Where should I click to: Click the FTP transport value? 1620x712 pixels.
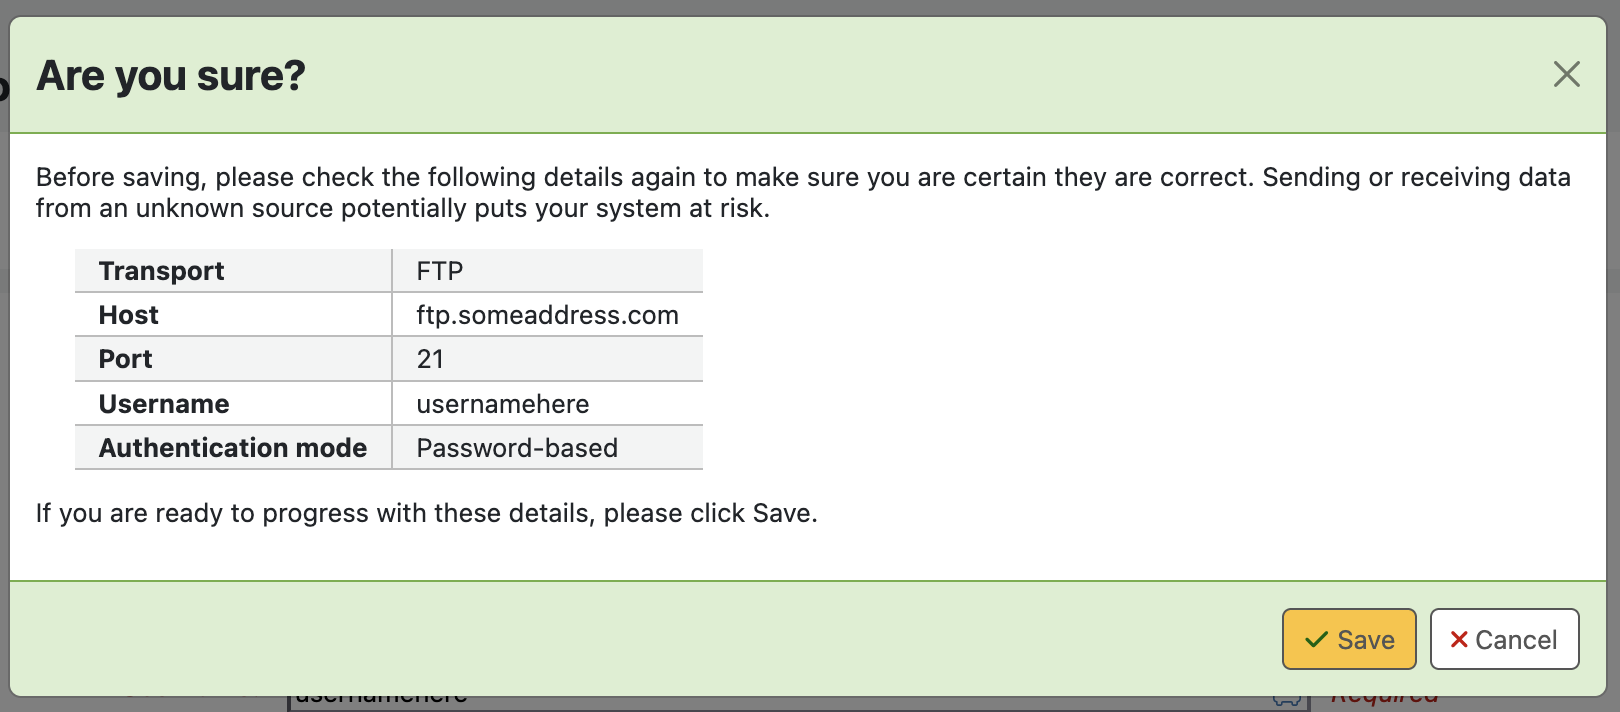coord(440,271)
